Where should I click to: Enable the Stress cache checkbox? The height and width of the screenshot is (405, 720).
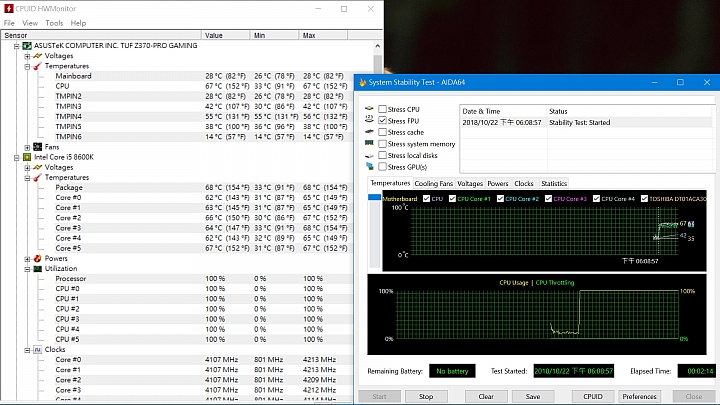[382, 132]
